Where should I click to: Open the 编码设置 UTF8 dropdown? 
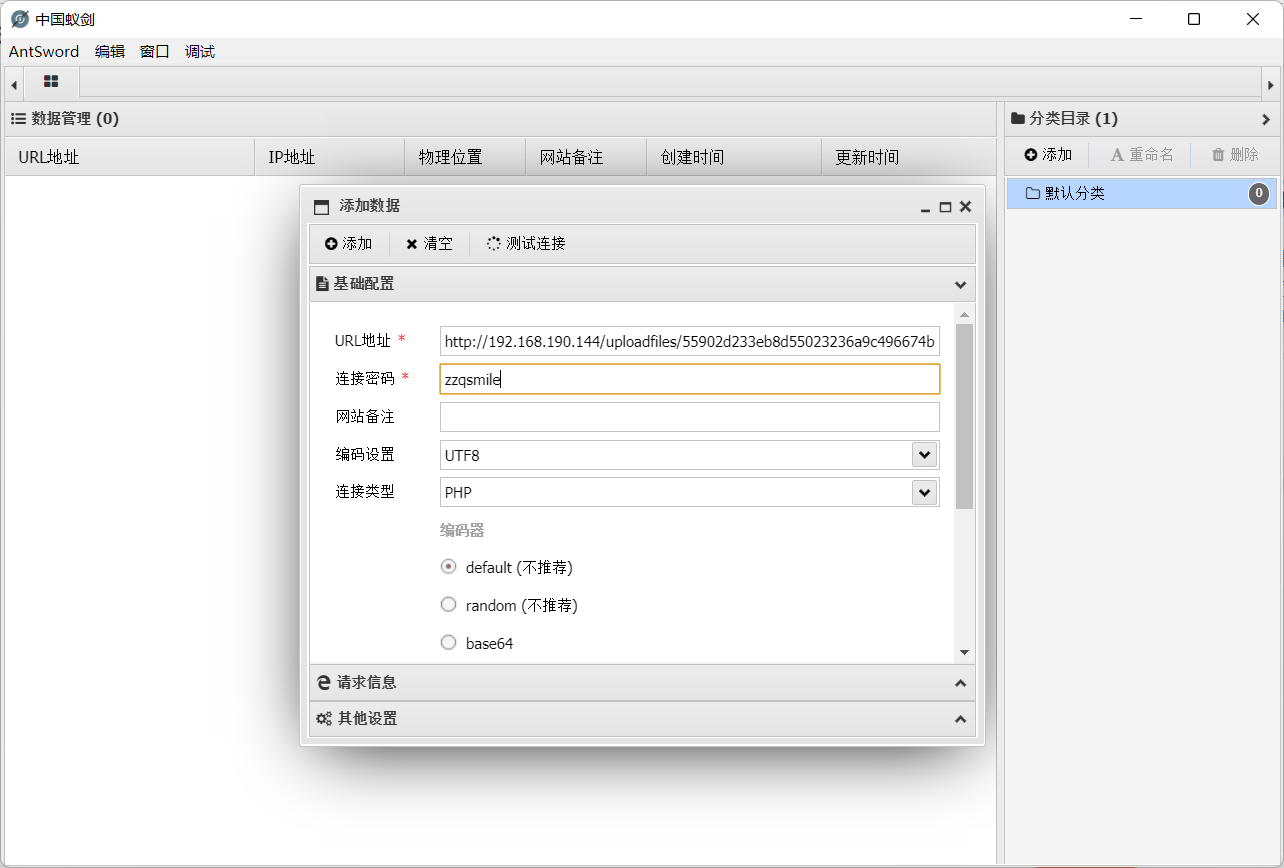click(x=924, y=455)
